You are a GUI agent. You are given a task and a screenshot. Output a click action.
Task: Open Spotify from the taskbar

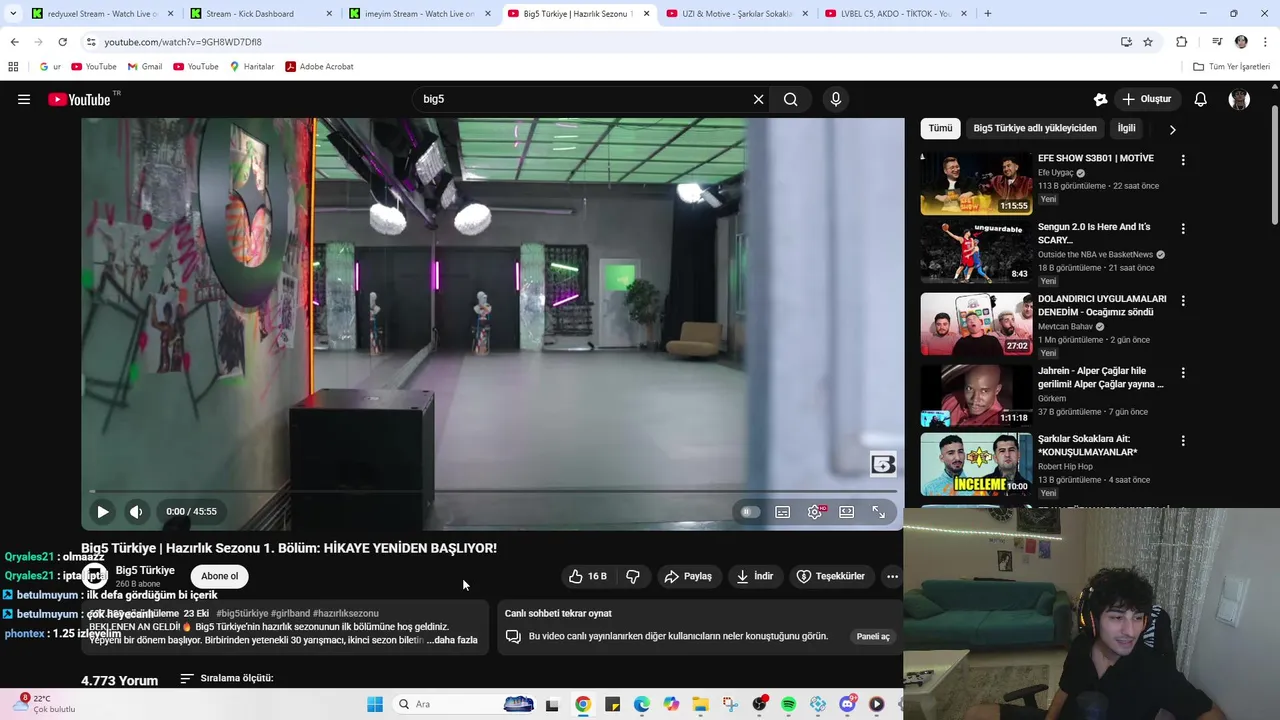(789, 704)
